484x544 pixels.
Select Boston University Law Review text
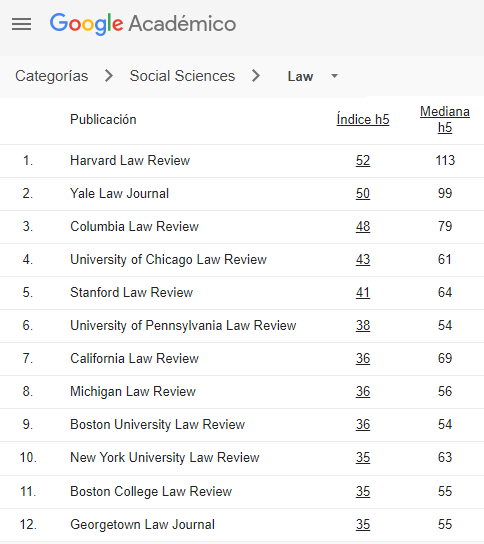click(x=158, y=425)
